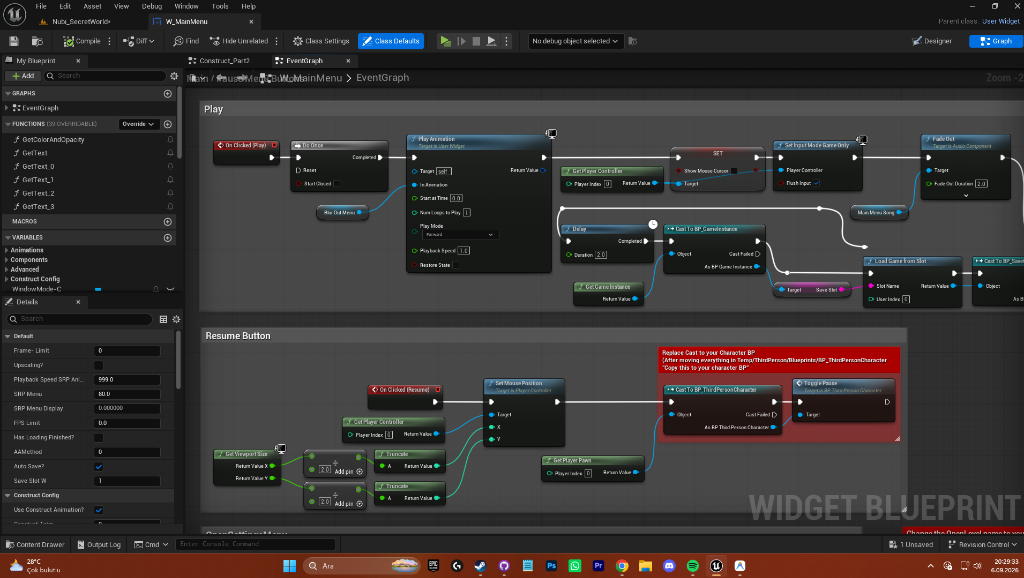Screen dimensions: 1024x578
Task: Add a new macro with the Macros plus icon
Action: [168, 221]
